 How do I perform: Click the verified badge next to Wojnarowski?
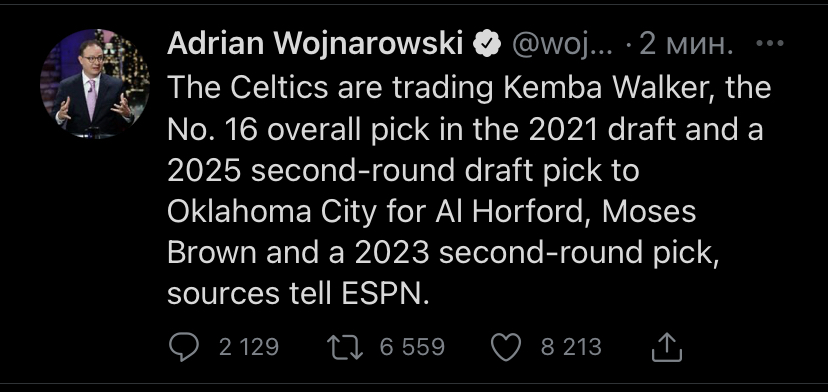point(486,45)
